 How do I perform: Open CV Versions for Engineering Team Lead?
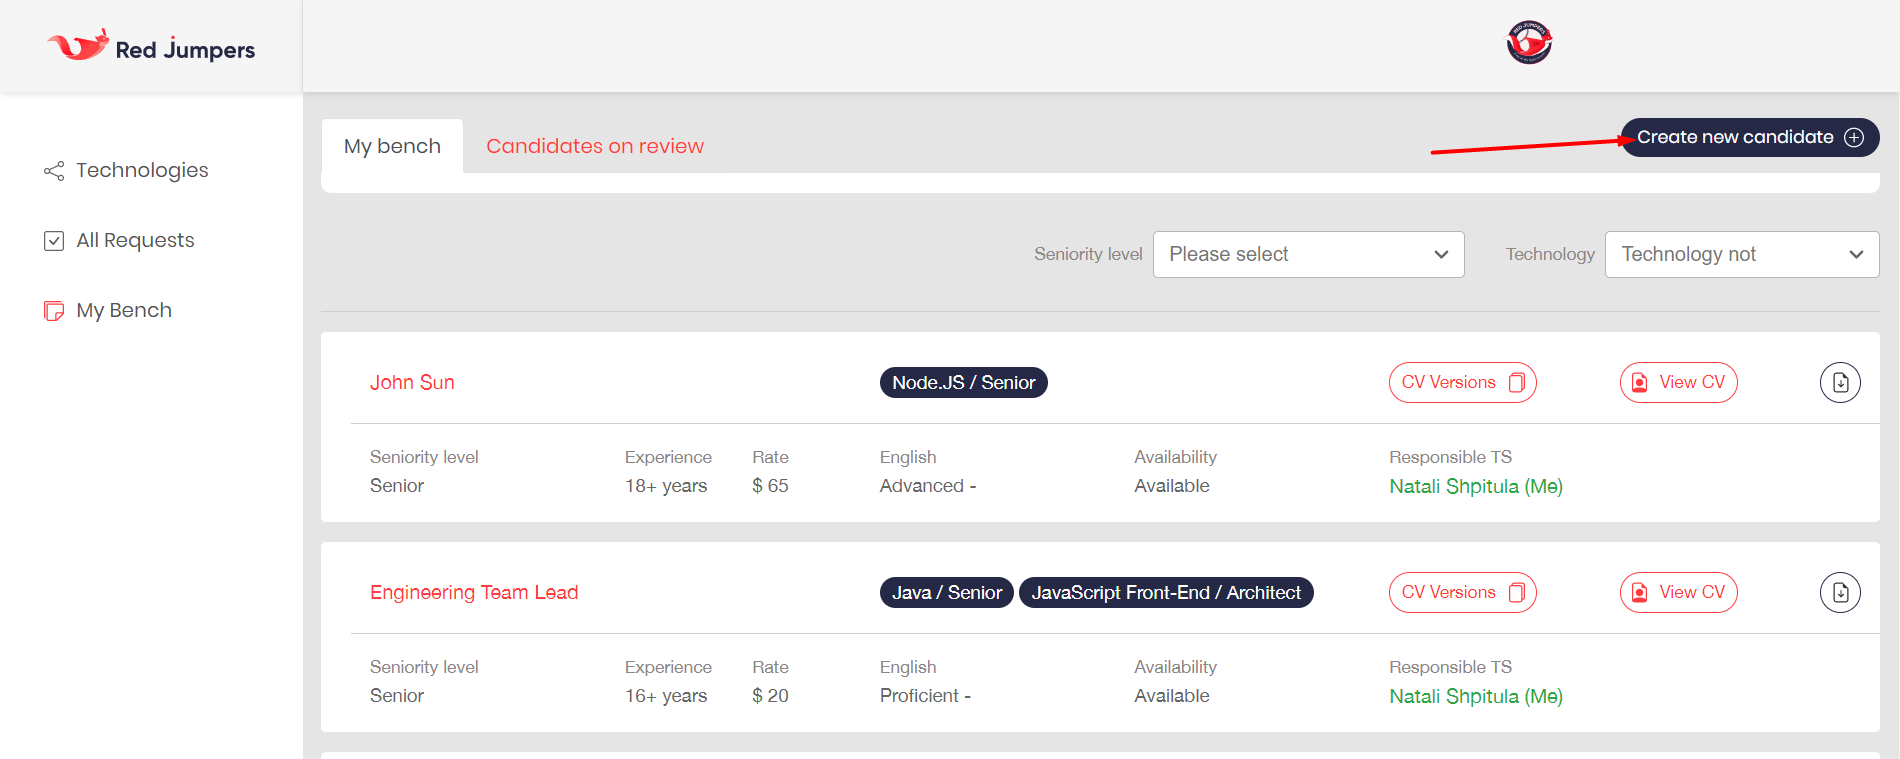[1462, 593]
